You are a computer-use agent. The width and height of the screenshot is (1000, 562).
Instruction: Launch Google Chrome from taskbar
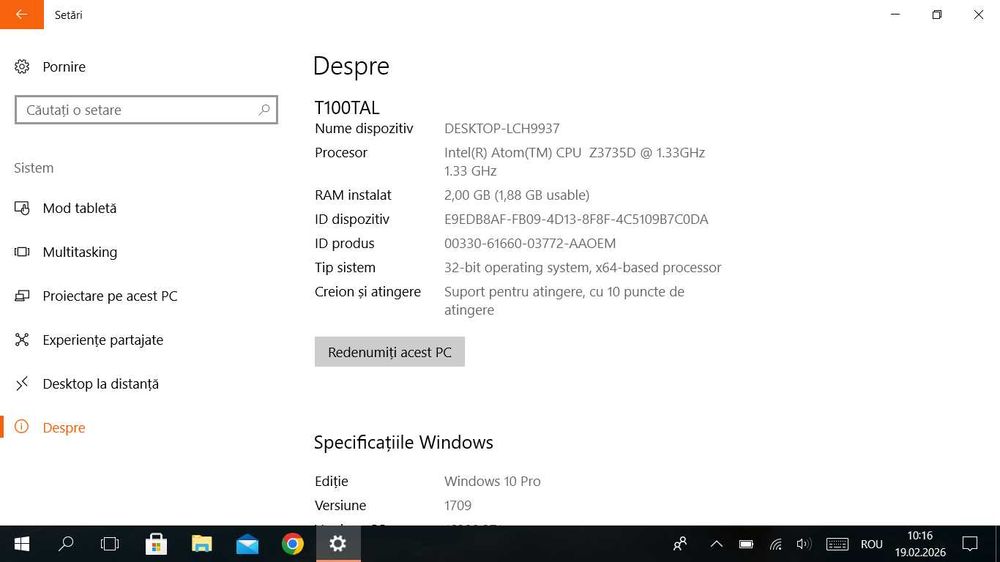point(293,544)
